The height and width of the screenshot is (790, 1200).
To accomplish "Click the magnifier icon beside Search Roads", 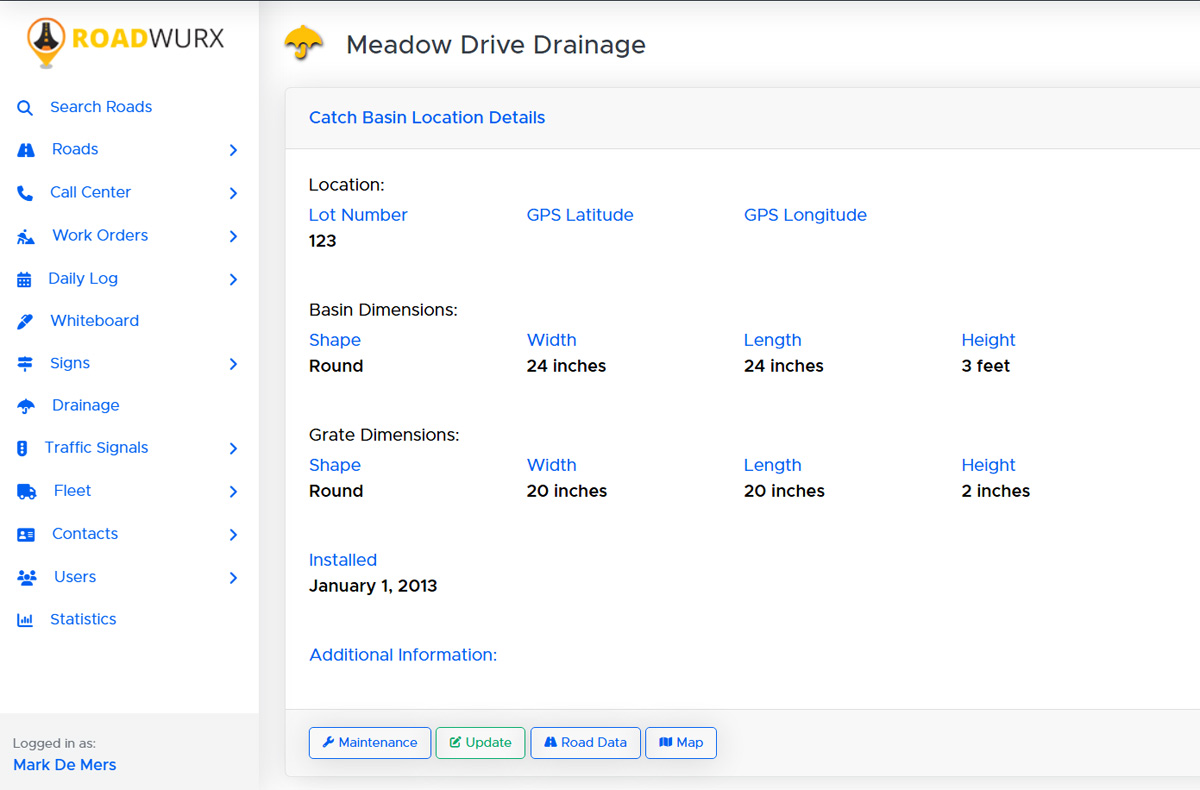I will [x=25, y=108].
